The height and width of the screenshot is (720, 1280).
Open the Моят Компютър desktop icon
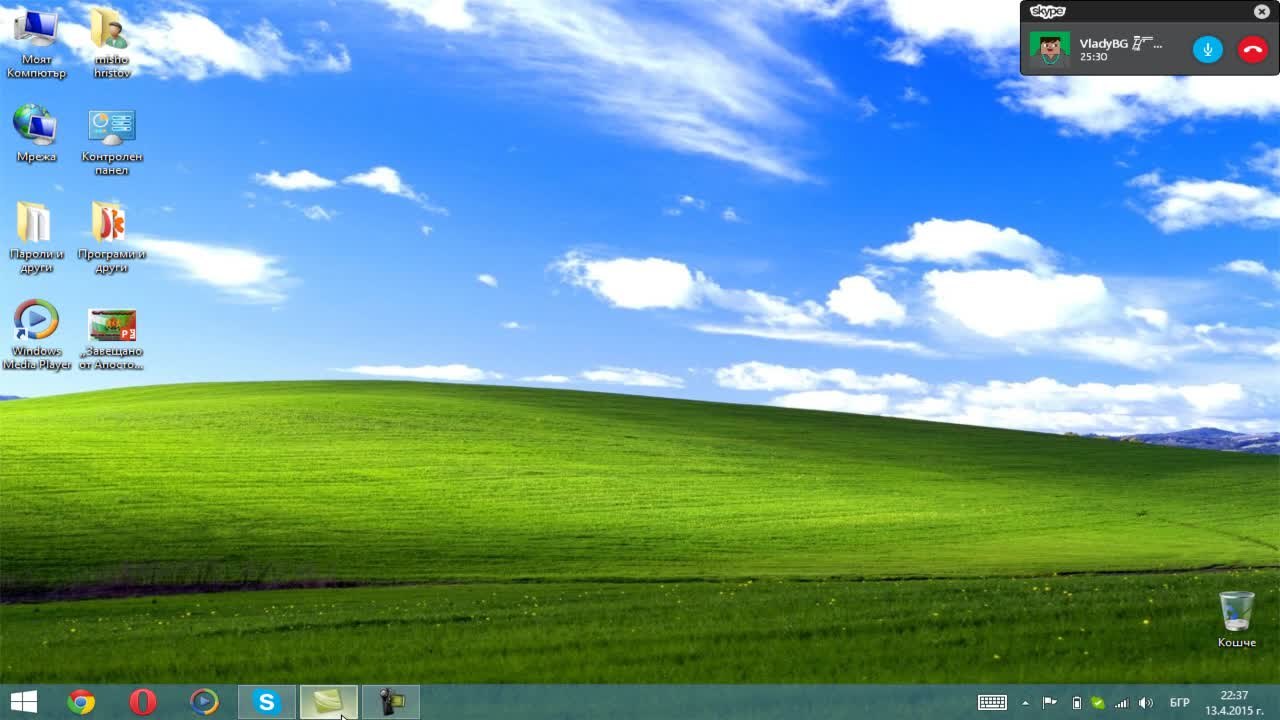tap(36, 30)
